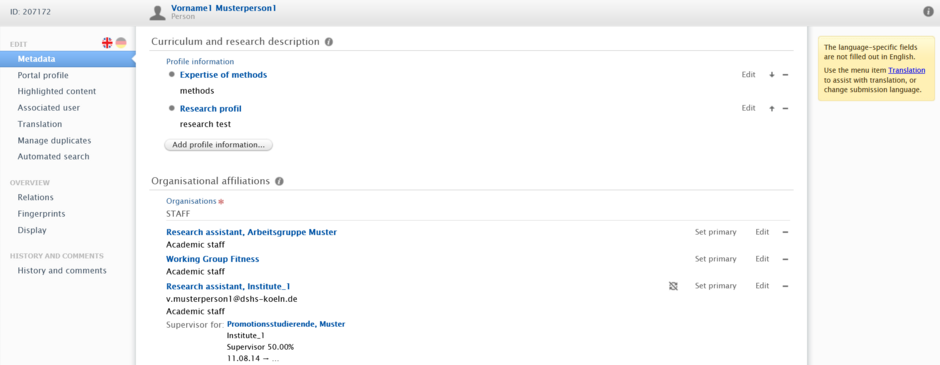Show info for Organisational affiliations
Viewport: 940px width, 365px height.
pos(279,181)
